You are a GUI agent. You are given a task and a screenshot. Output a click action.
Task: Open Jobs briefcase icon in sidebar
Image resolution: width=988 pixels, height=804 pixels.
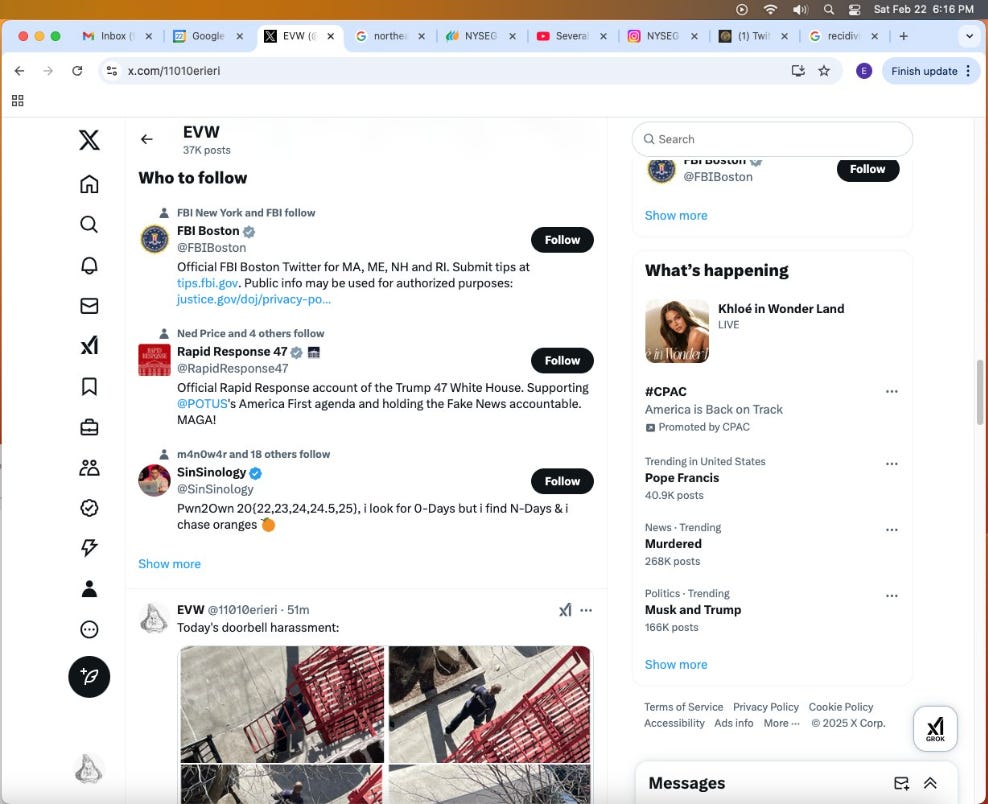89,427
